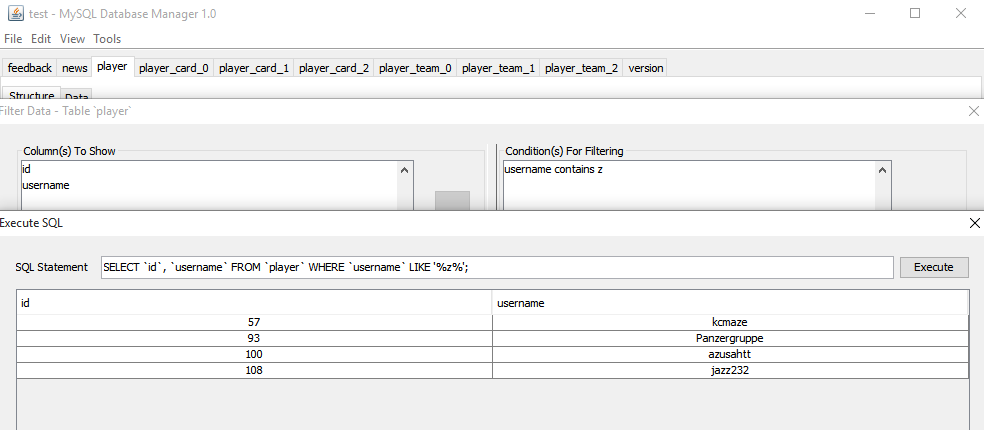Click the Execute button

click(934, 267)
